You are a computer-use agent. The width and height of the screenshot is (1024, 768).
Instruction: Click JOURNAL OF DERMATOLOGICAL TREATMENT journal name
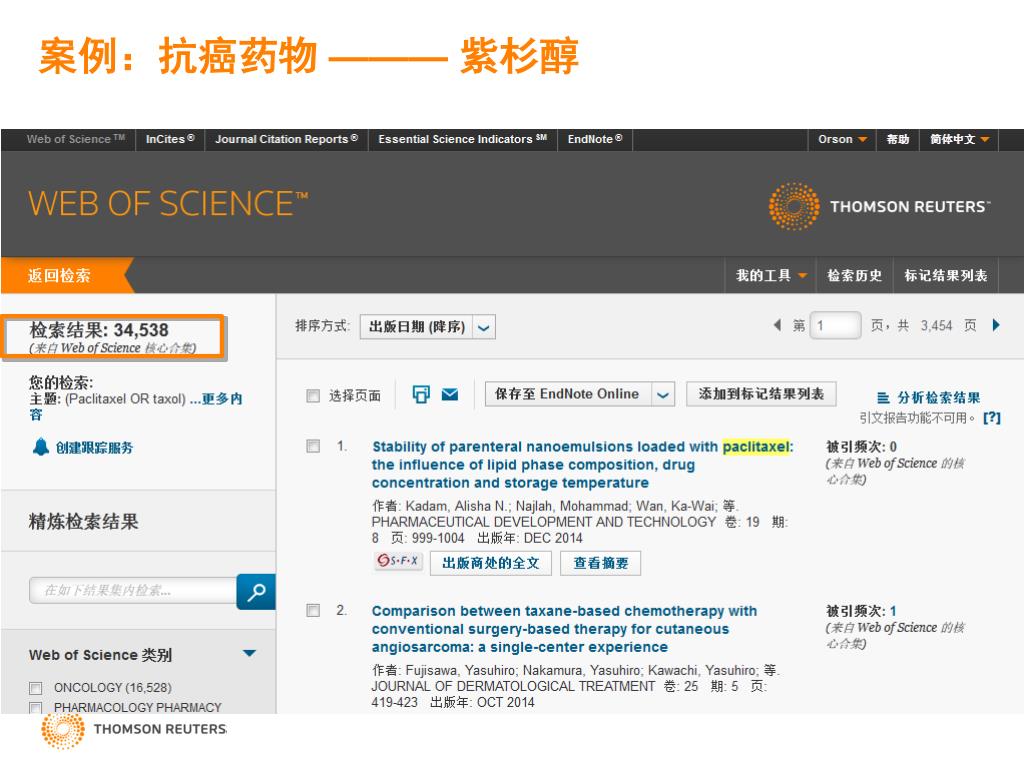[x=513, y=686]
